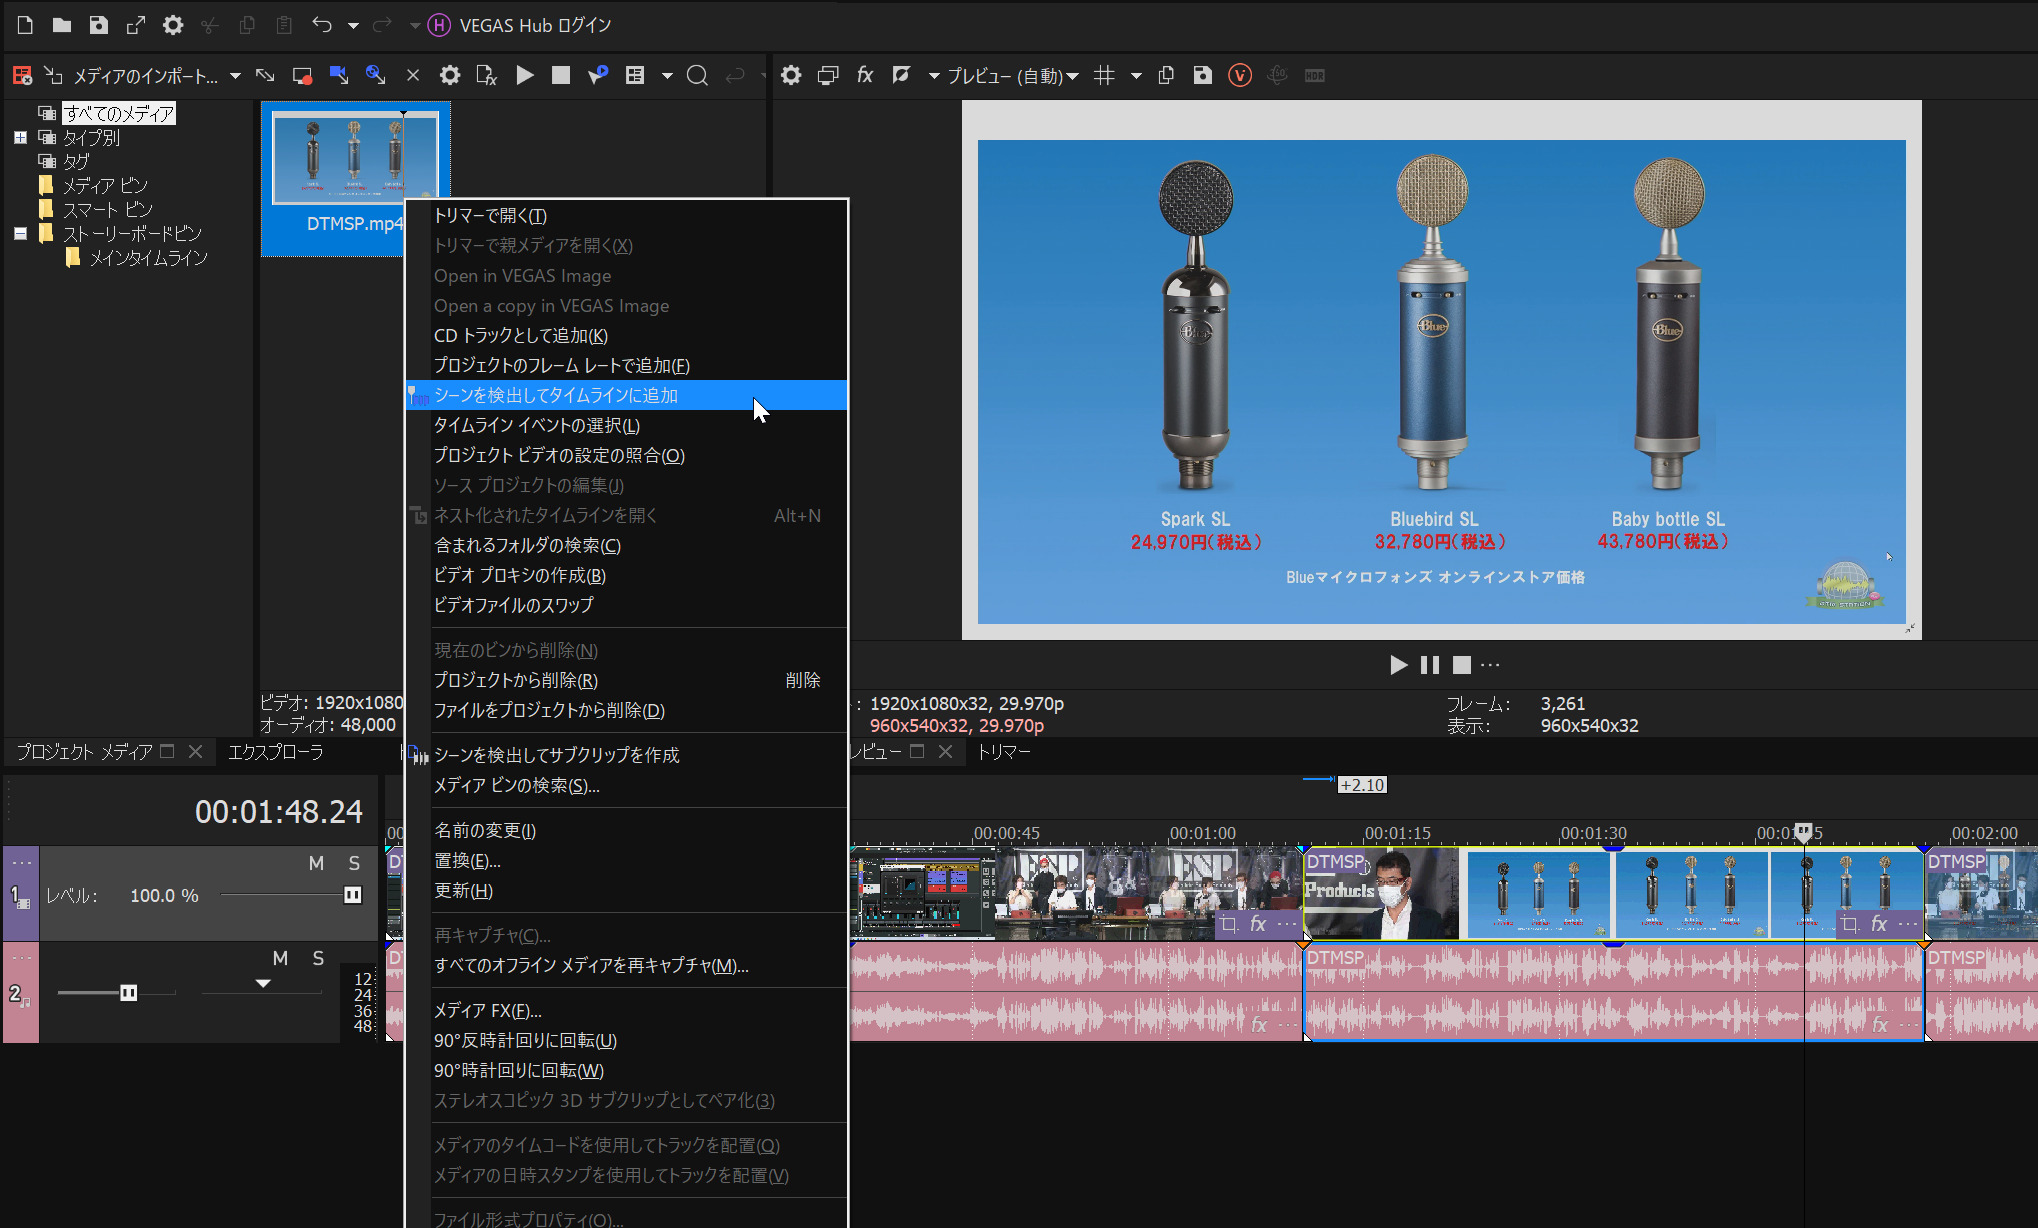
Task: Open the render/export arrow icon in the top toolbar
Action: (136, 25)
